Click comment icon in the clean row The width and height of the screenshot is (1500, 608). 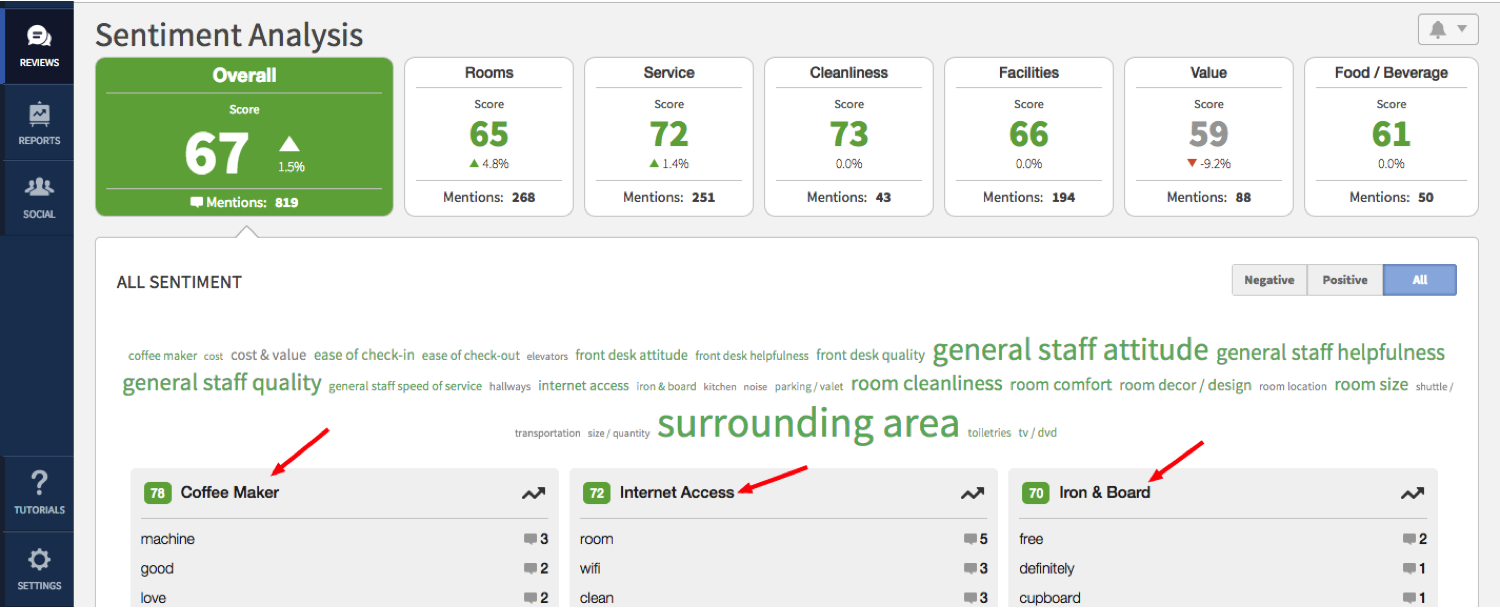[970, 598]
